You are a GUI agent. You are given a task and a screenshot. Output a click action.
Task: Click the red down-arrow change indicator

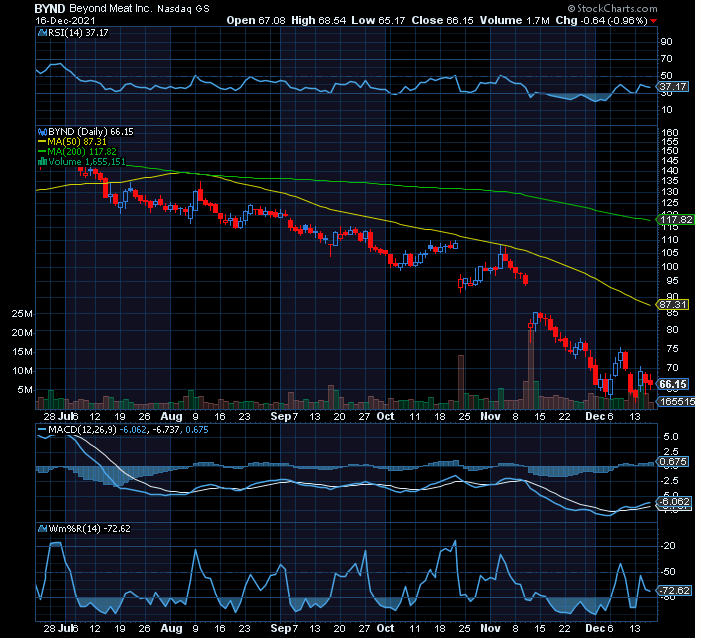click(x=654, y=21)
